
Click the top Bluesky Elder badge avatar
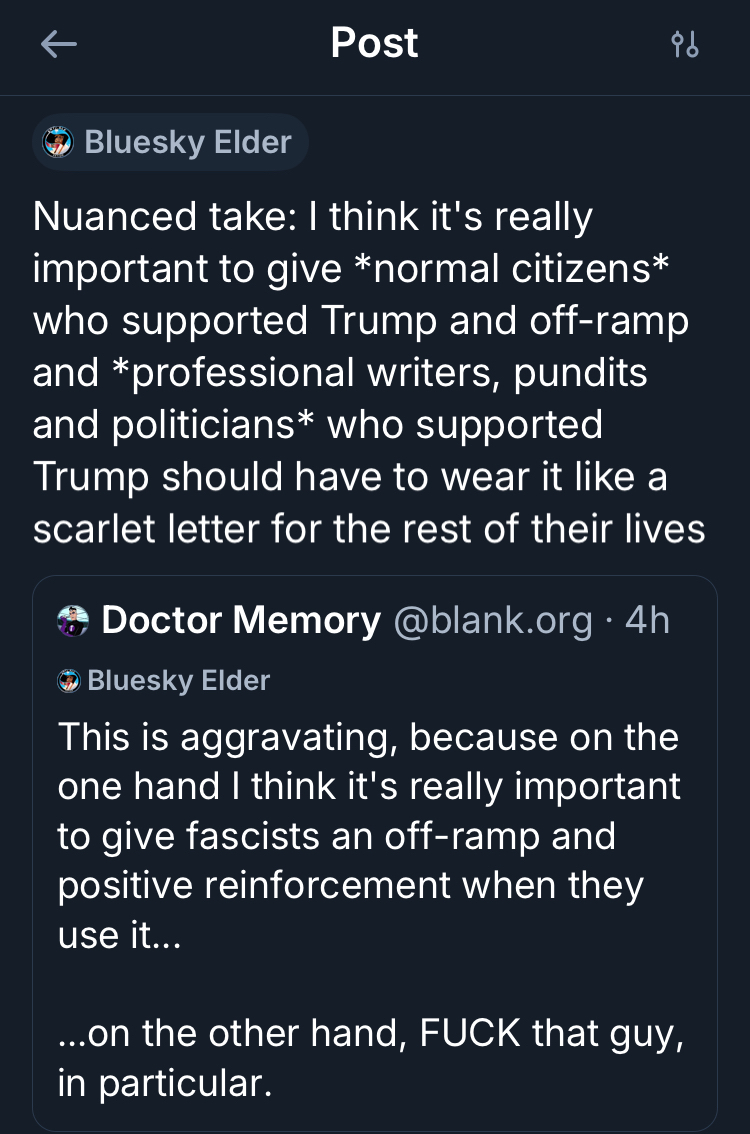[x=59, y=143]
